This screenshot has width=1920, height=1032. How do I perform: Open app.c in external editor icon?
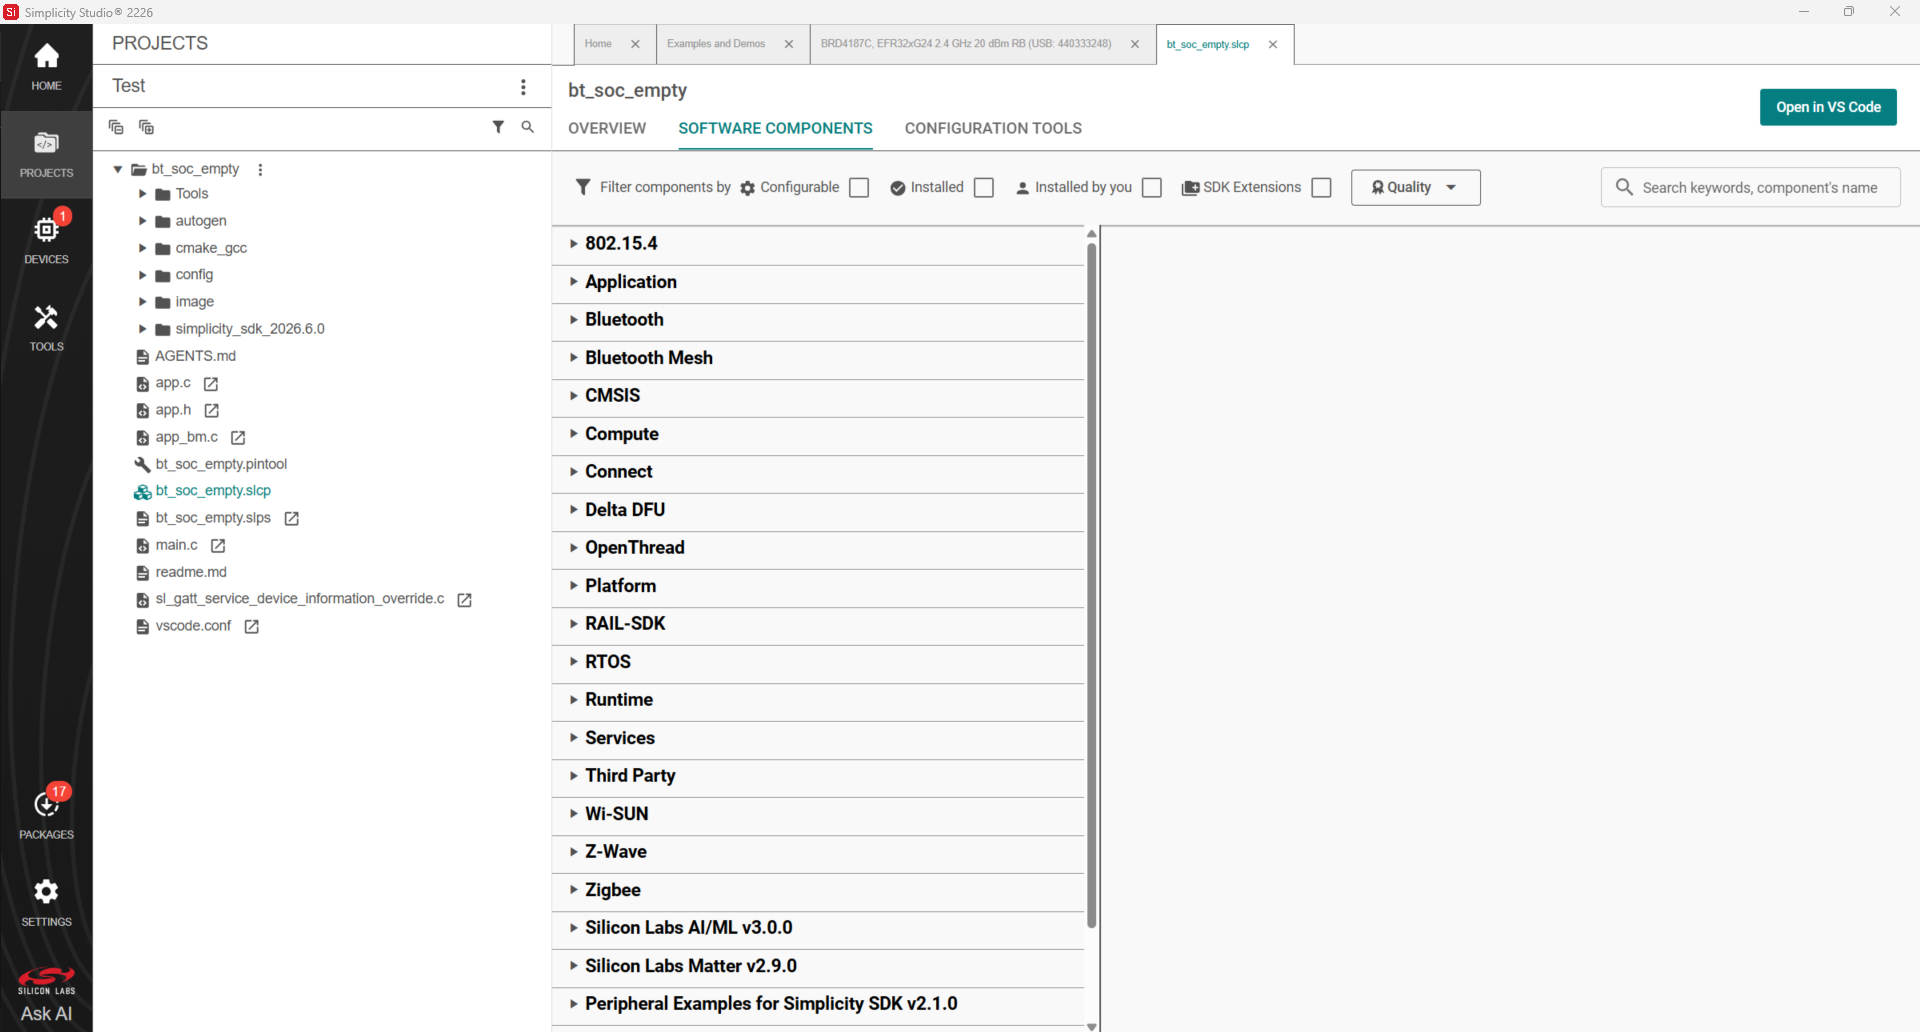pyautogui.click(x=211, y=384)
